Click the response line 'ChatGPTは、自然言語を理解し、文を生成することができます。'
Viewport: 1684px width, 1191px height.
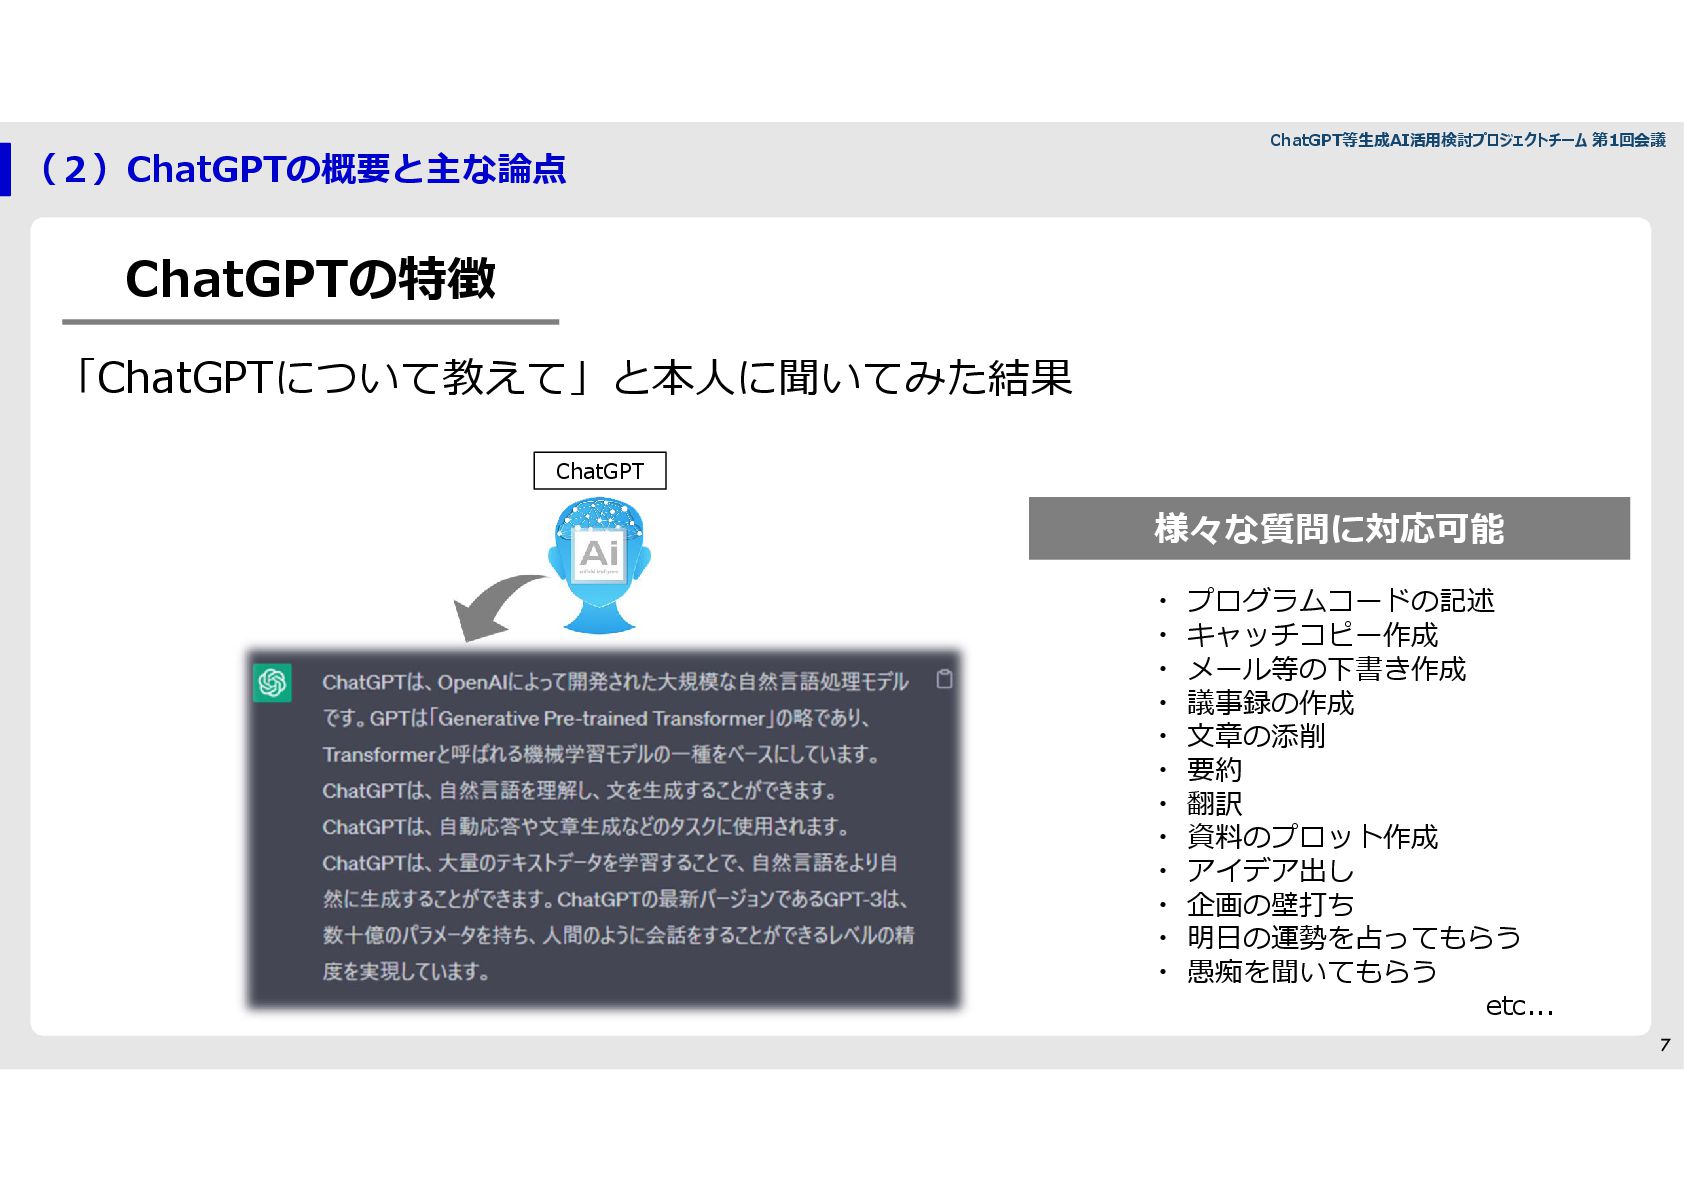coord(579,790)
